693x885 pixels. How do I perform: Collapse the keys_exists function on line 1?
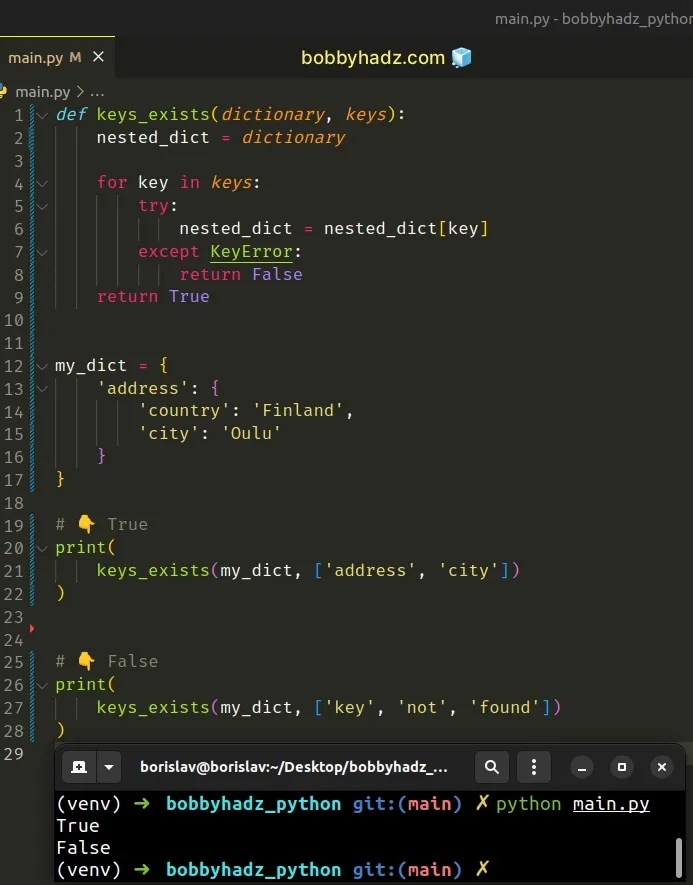tap(42, 115)
